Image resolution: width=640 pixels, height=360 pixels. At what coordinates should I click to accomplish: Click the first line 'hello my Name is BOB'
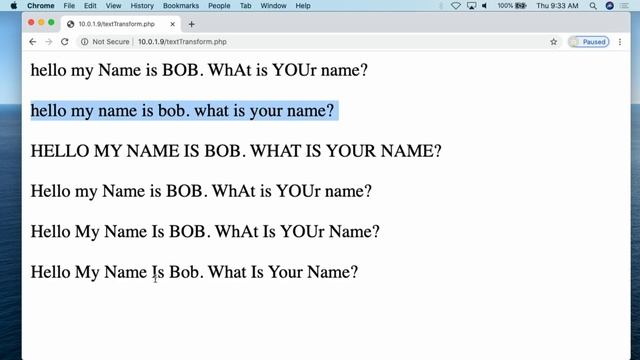199,70
